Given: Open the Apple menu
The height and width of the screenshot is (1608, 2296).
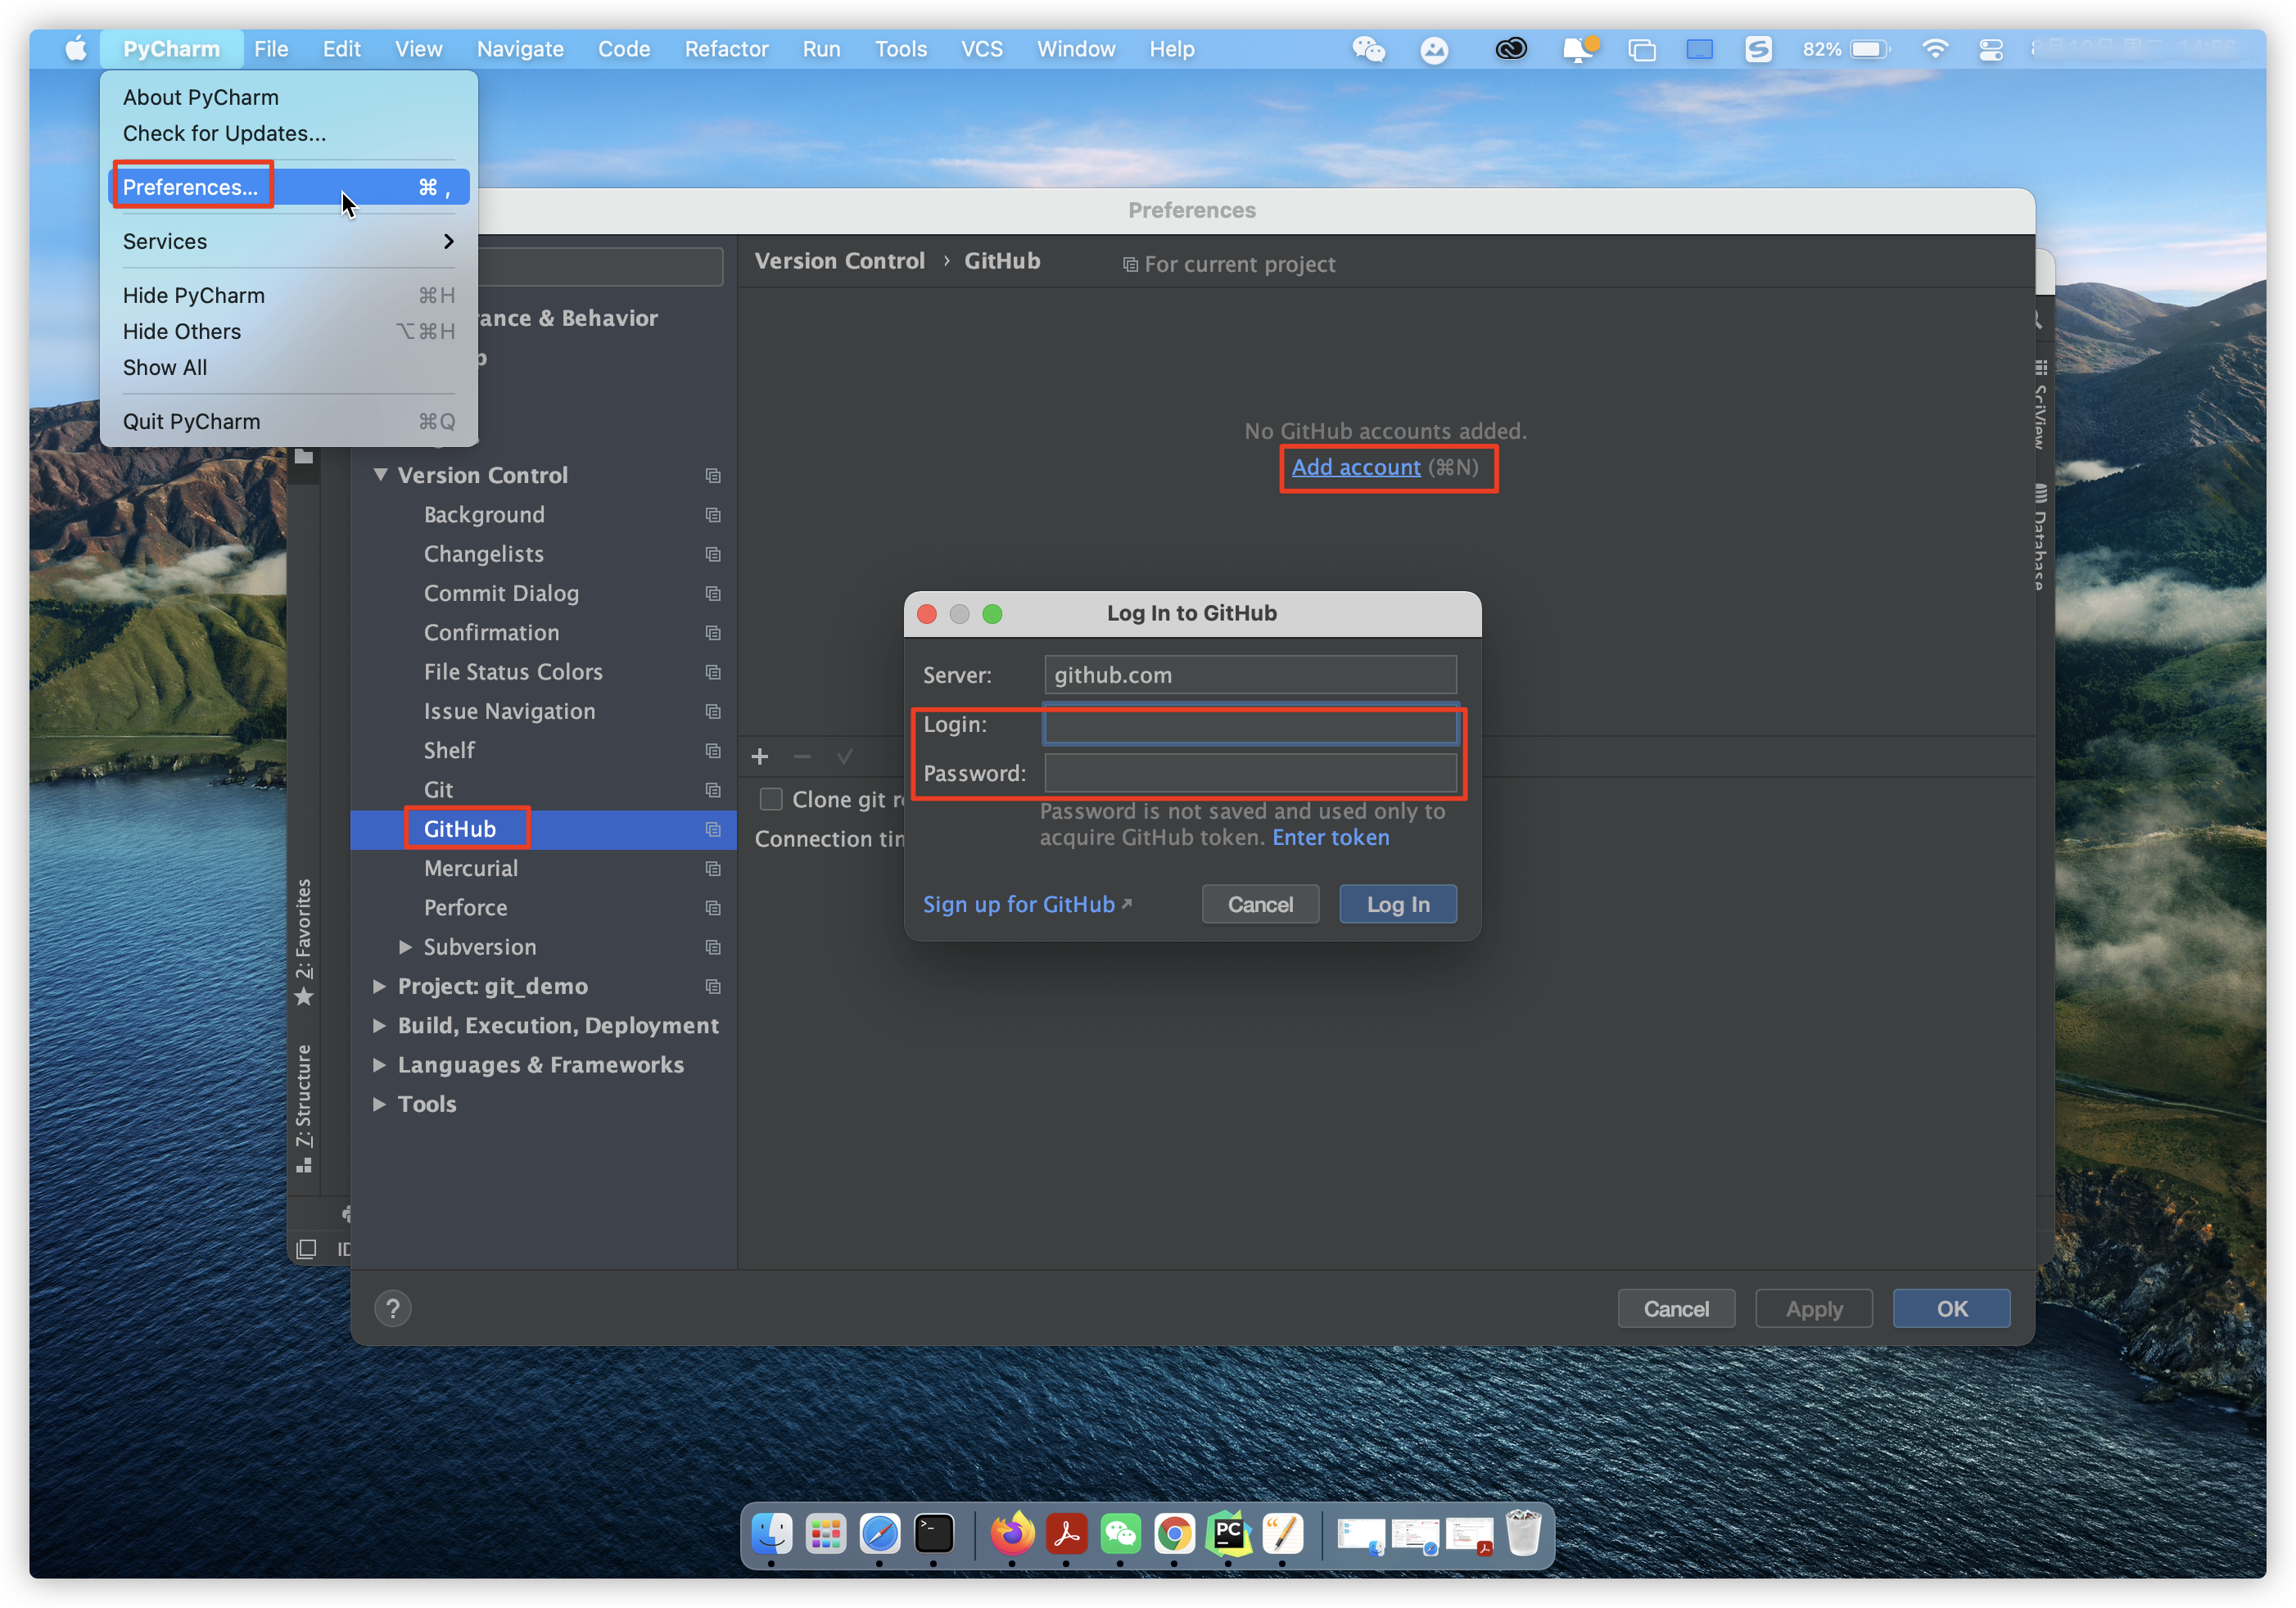Looking at the screenshot, I should (x=76, y=48).
